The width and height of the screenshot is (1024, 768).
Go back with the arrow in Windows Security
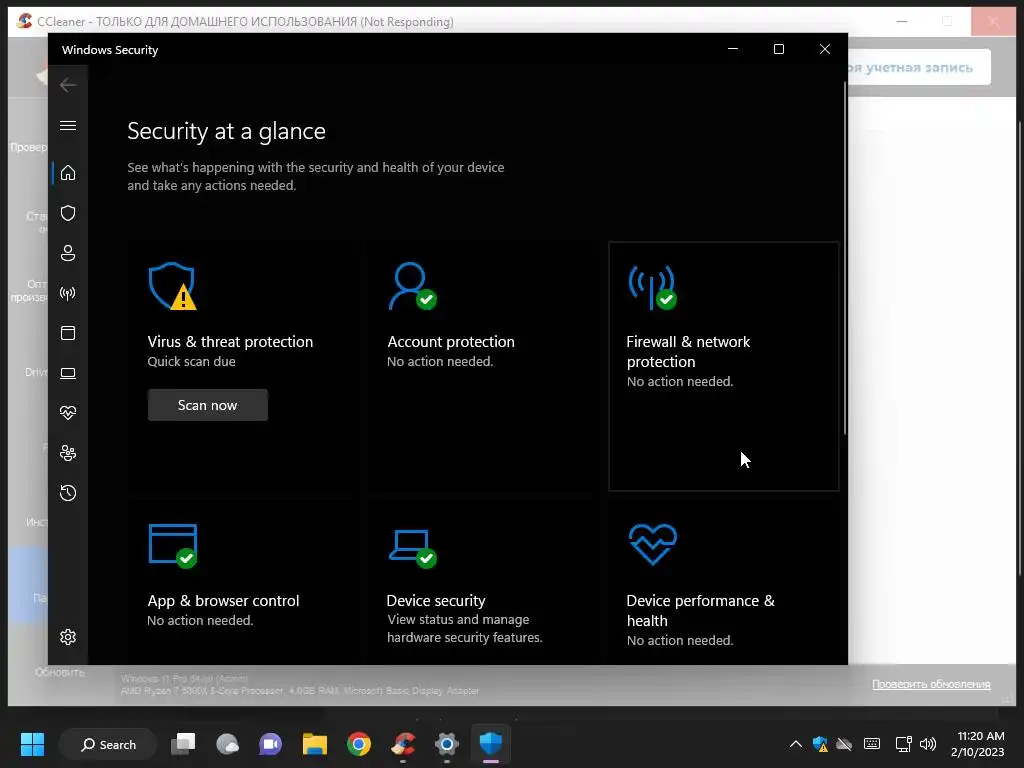coord(68,85)
